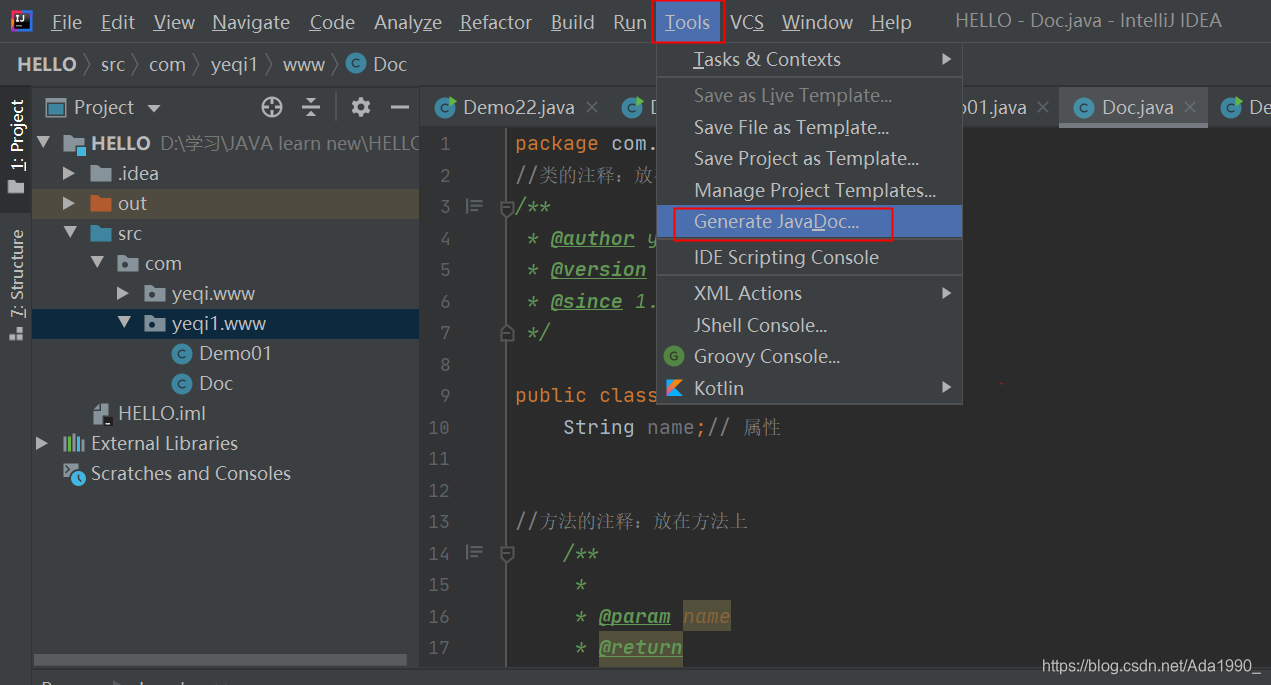Open the VCS menu

tap(747, 22)
